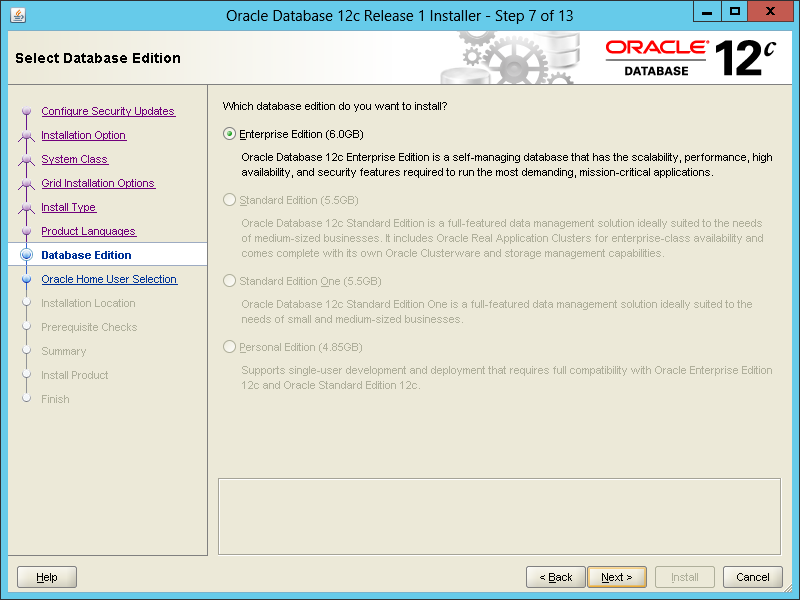Click the Finish step text
The image size is (800, 600).
(56, 399)
